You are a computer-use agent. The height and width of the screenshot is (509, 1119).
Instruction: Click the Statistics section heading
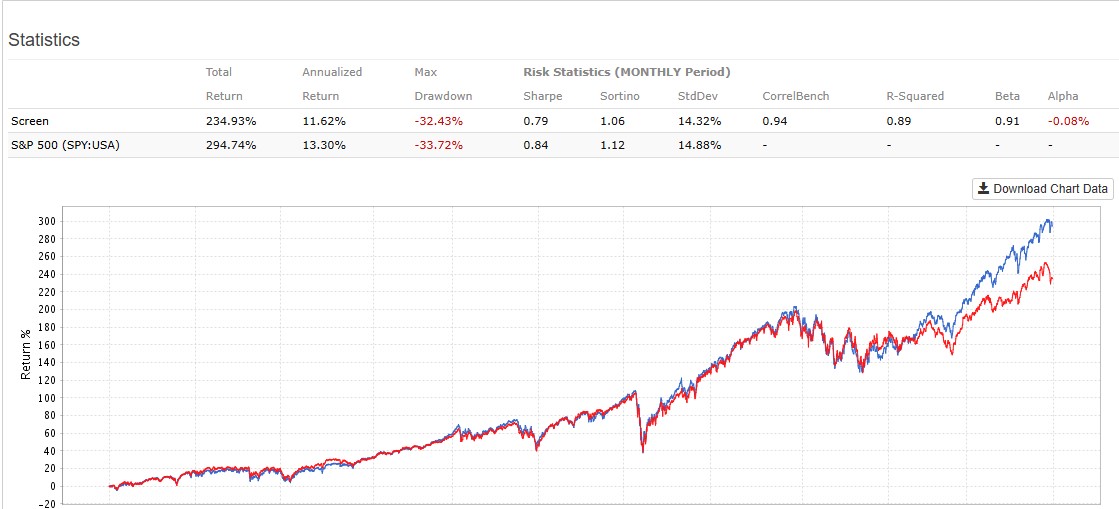click(x=44, y=40)
